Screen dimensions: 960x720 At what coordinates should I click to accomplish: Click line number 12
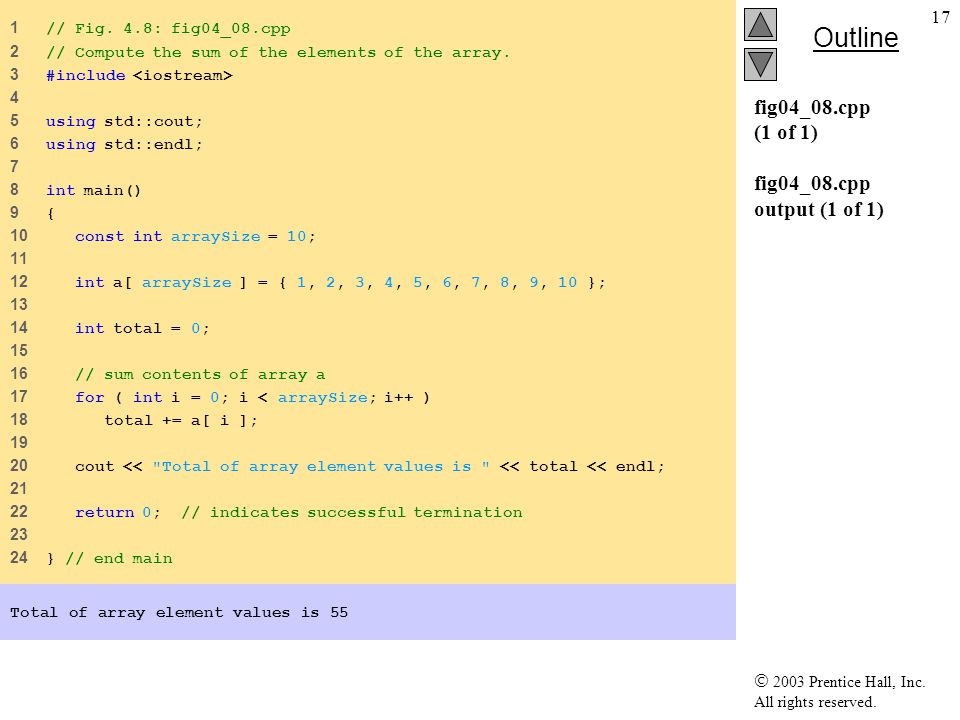click(18, 281)
